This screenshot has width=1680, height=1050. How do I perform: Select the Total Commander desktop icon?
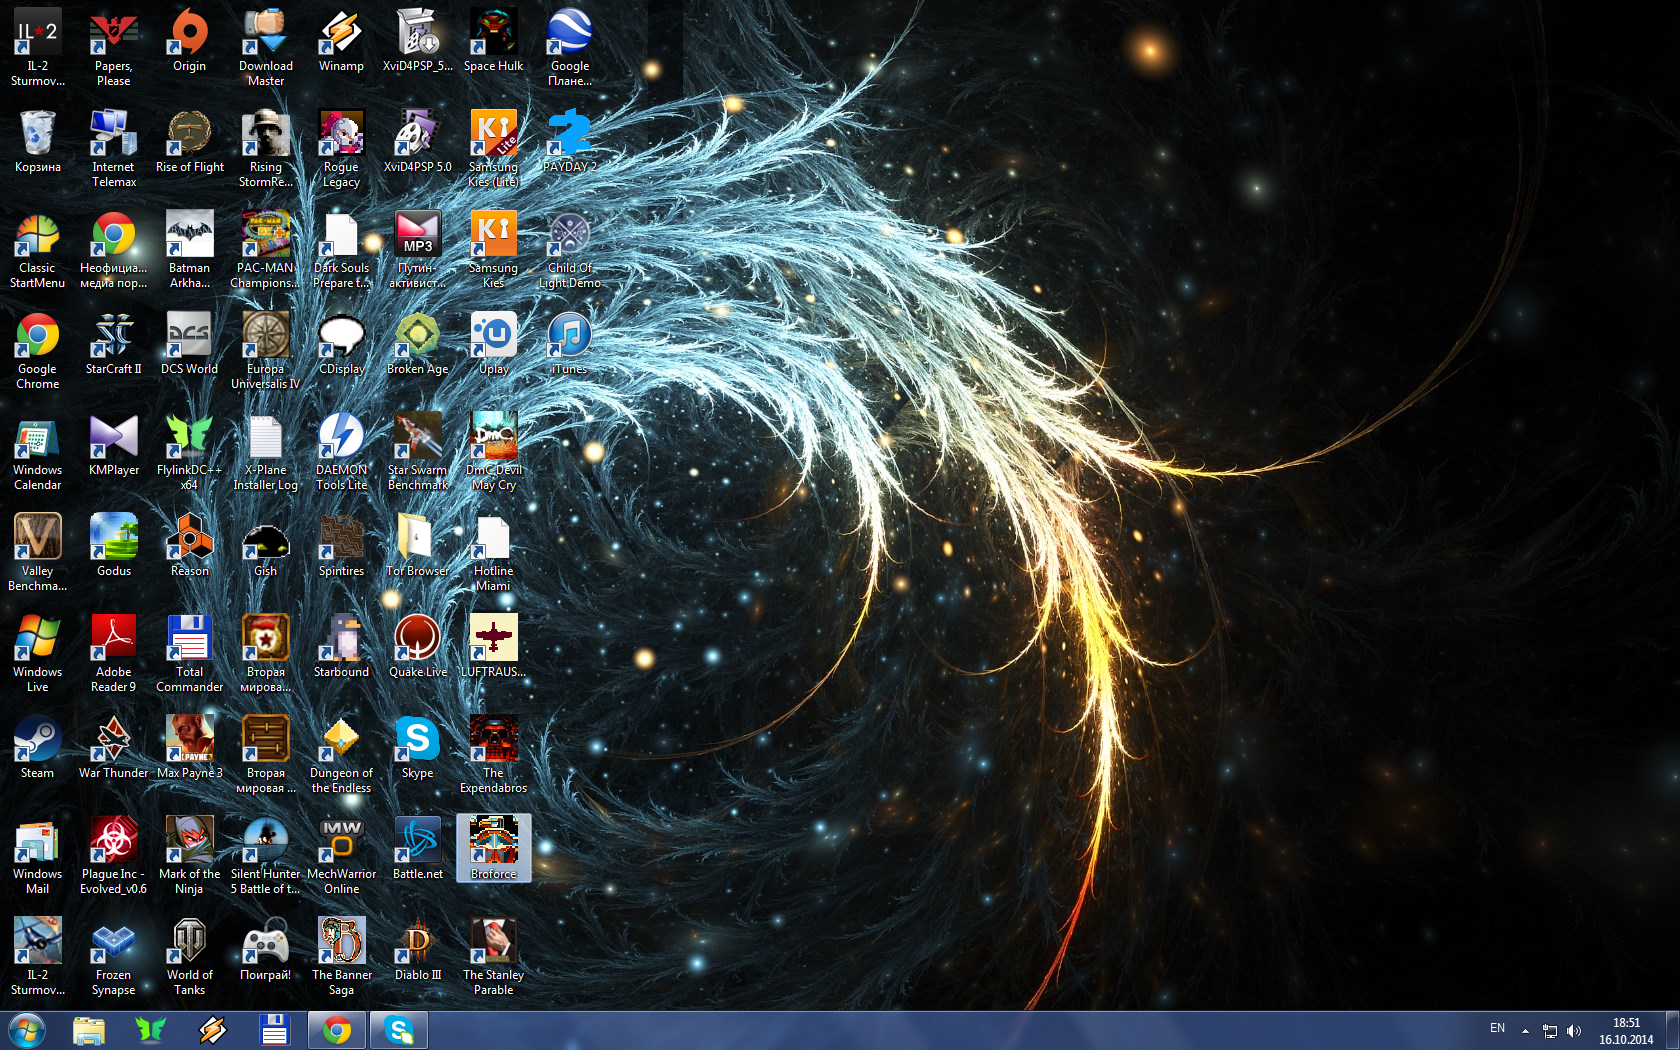pos(189,653)
